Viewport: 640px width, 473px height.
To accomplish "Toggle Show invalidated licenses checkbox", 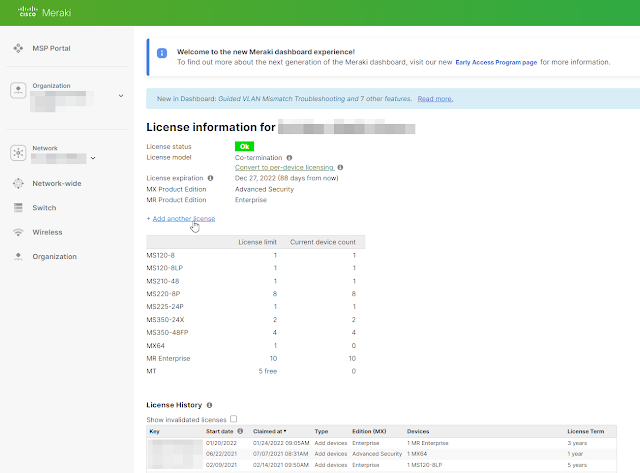I will coord(233,419).
